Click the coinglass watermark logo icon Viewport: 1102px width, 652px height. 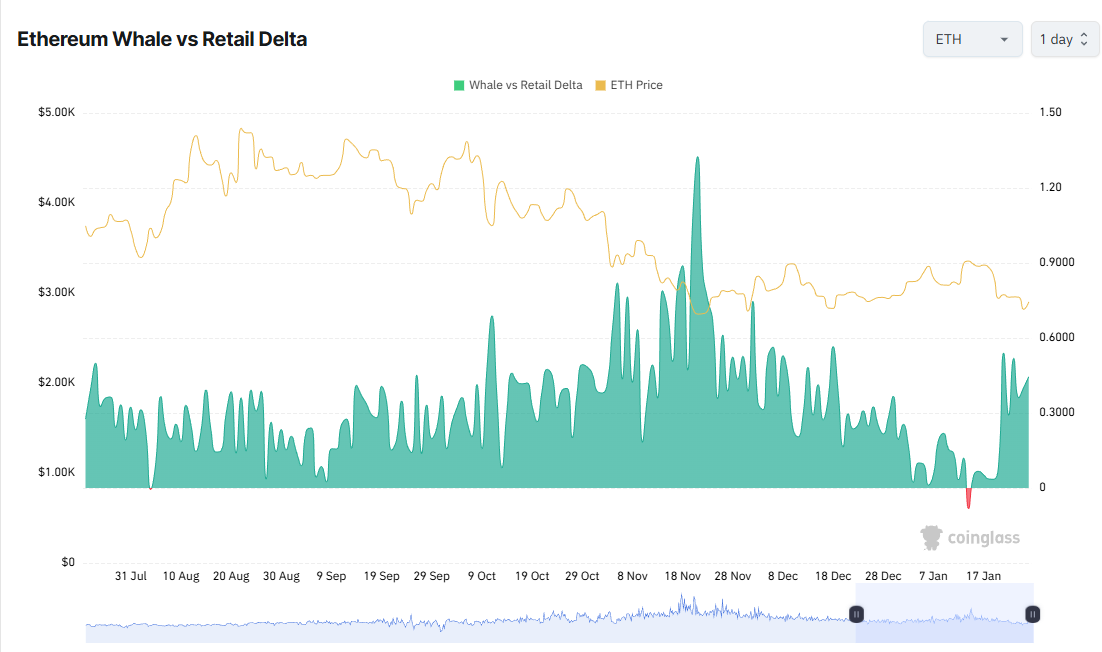[x=932, y=537]
